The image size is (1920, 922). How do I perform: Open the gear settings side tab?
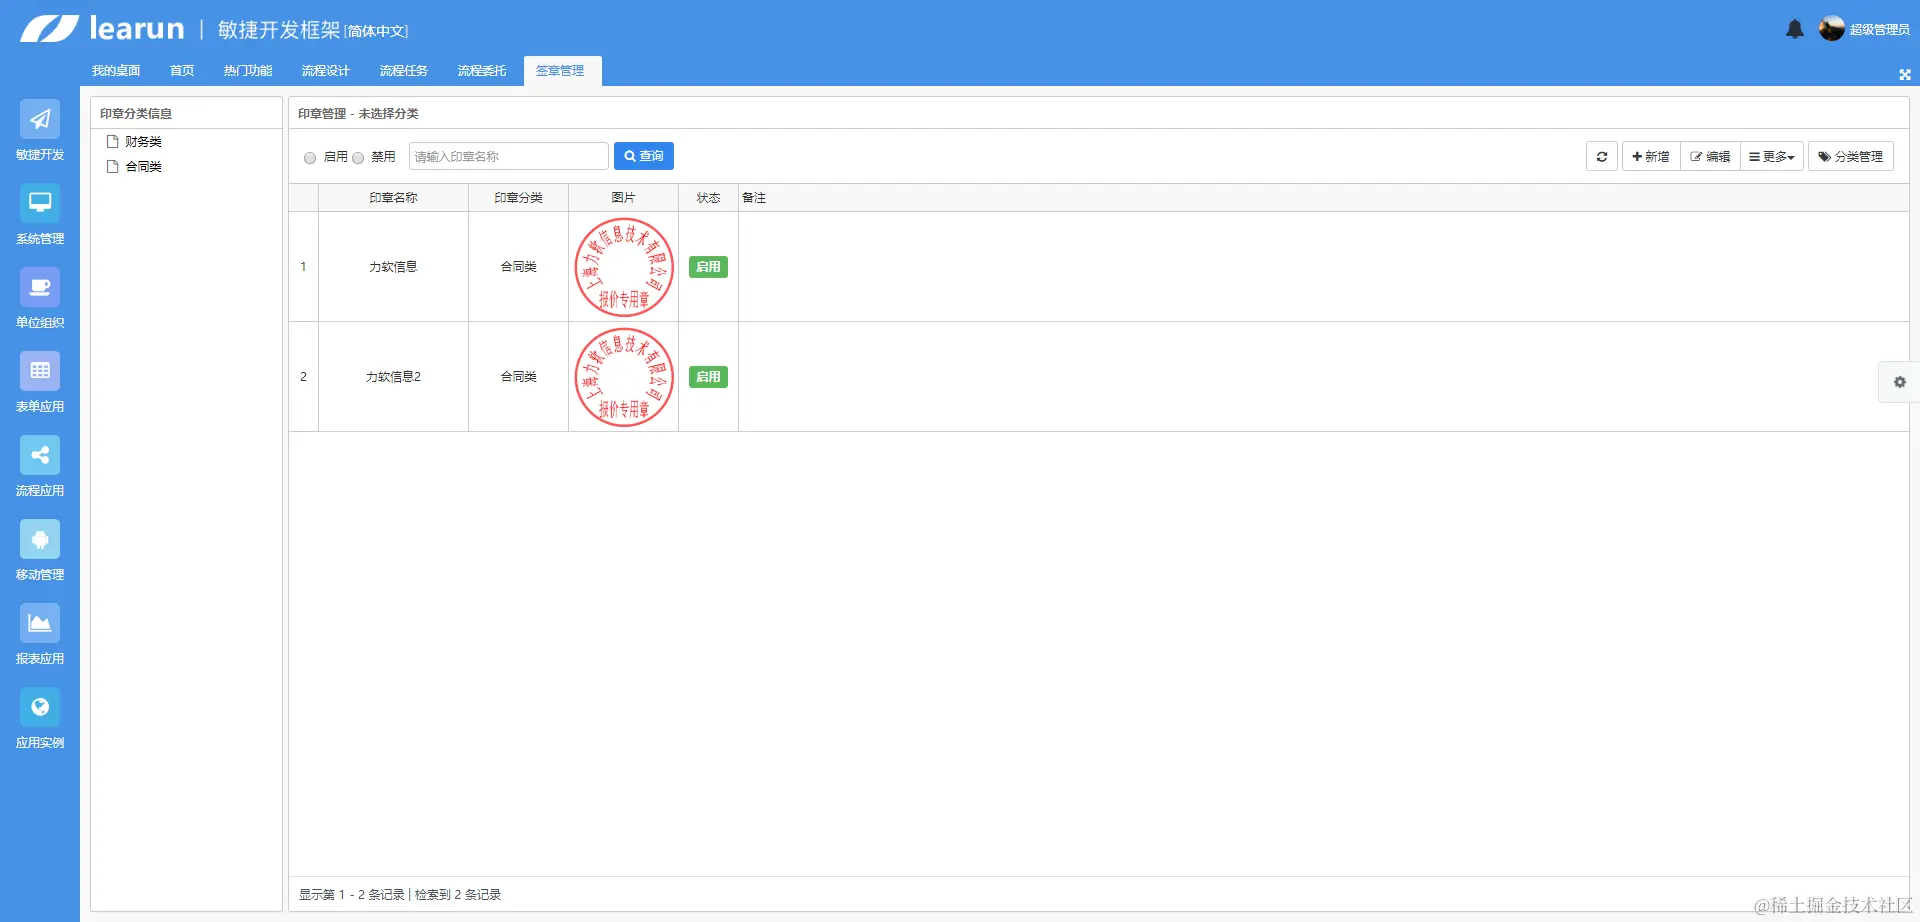pyautogui.click(x=1899, y=382)
